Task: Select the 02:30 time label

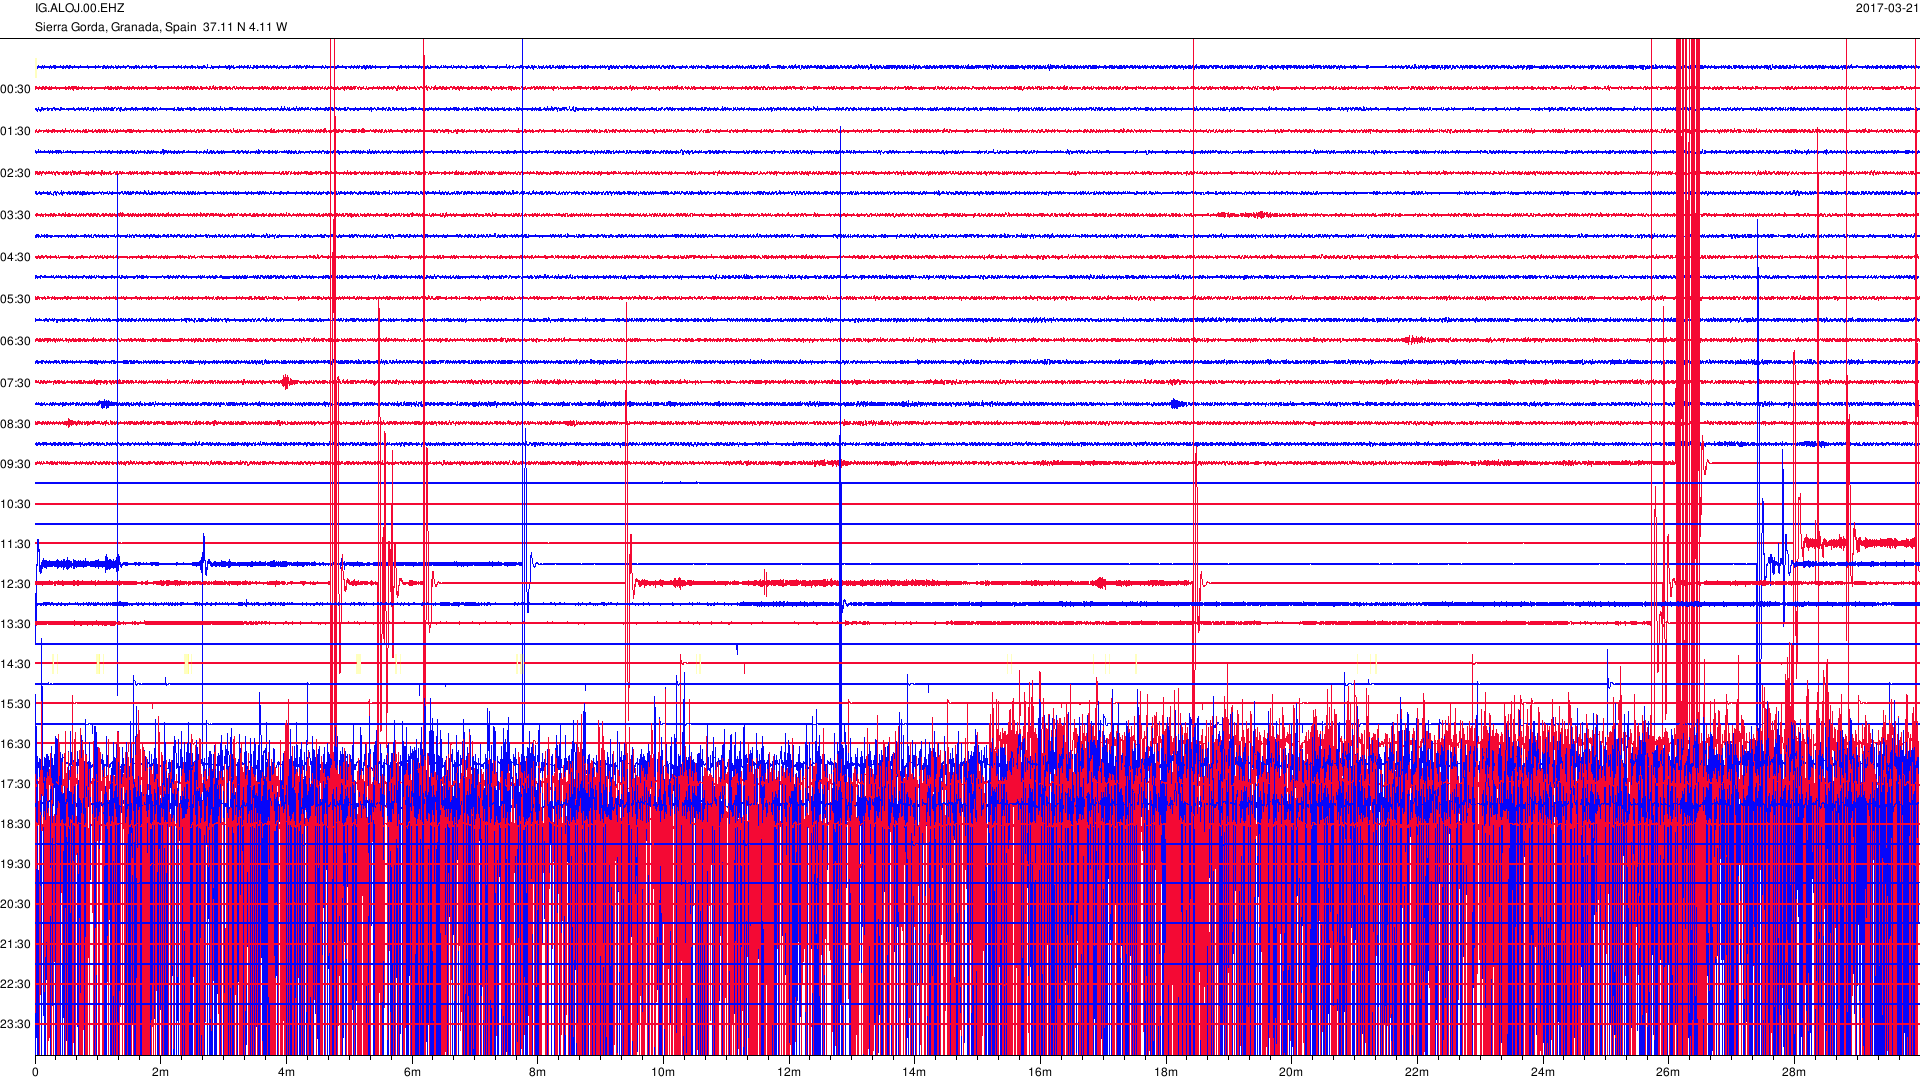Action: pos(16,173)
